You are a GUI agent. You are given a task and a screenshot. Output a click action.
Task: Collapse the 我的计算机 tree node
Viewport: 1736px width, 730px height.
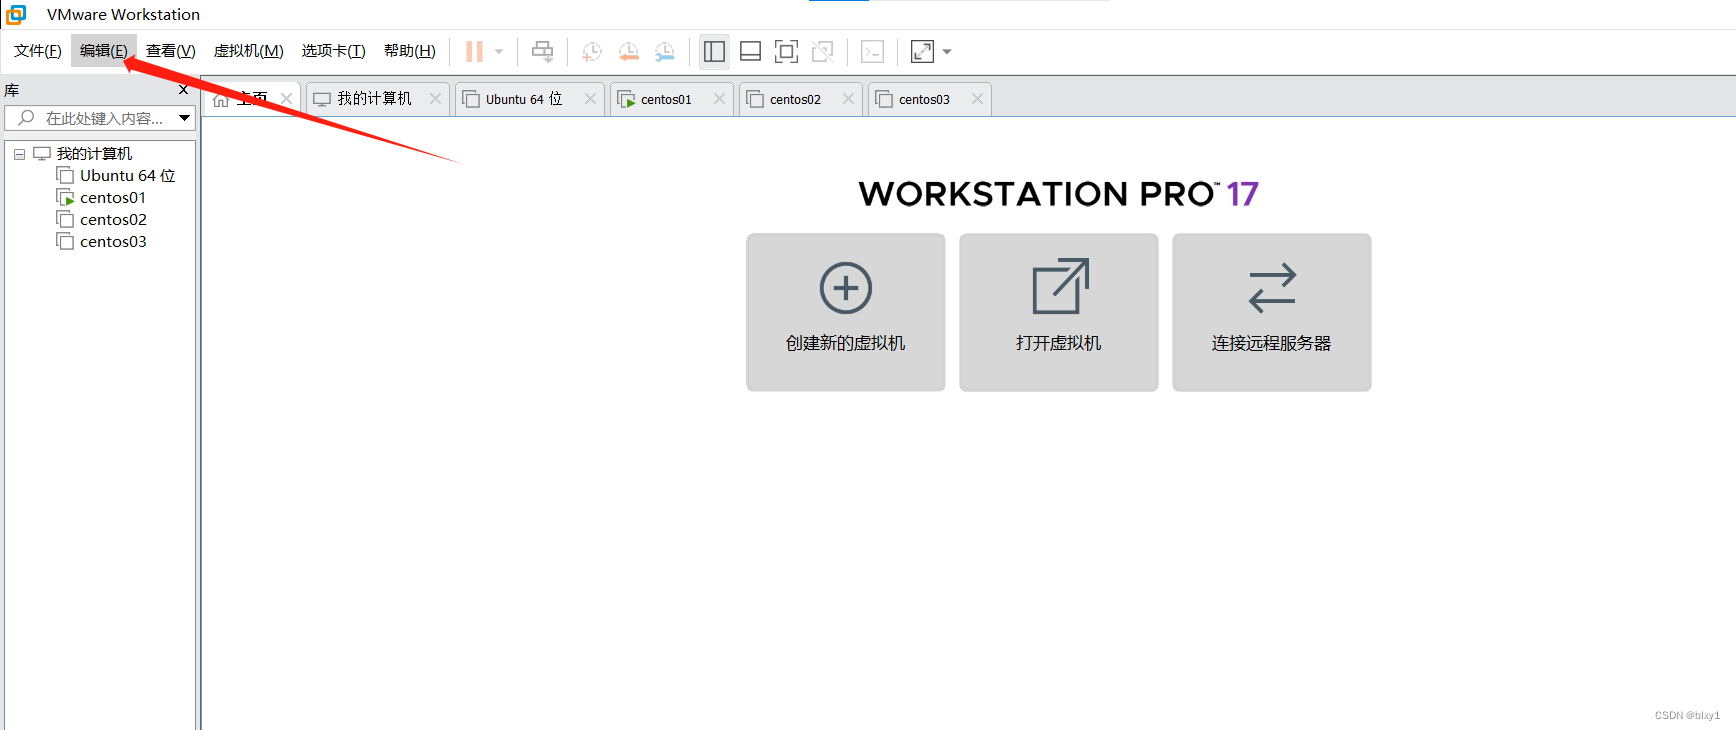pos(19,154)
